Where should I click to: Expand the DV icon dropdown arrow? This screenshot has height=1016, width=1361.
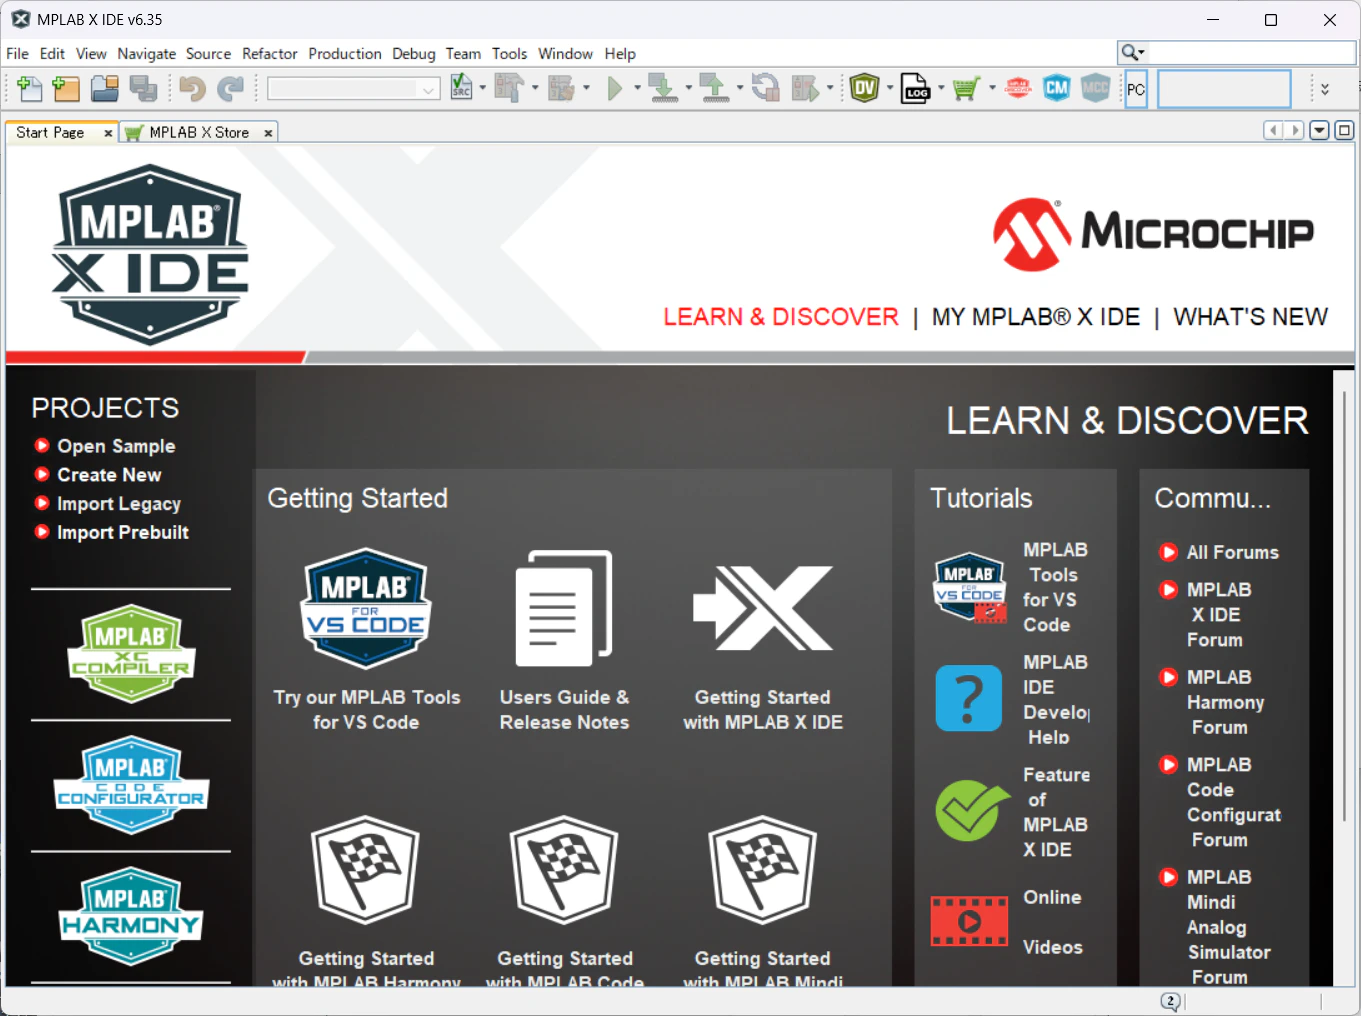click(x=890, y=88)
